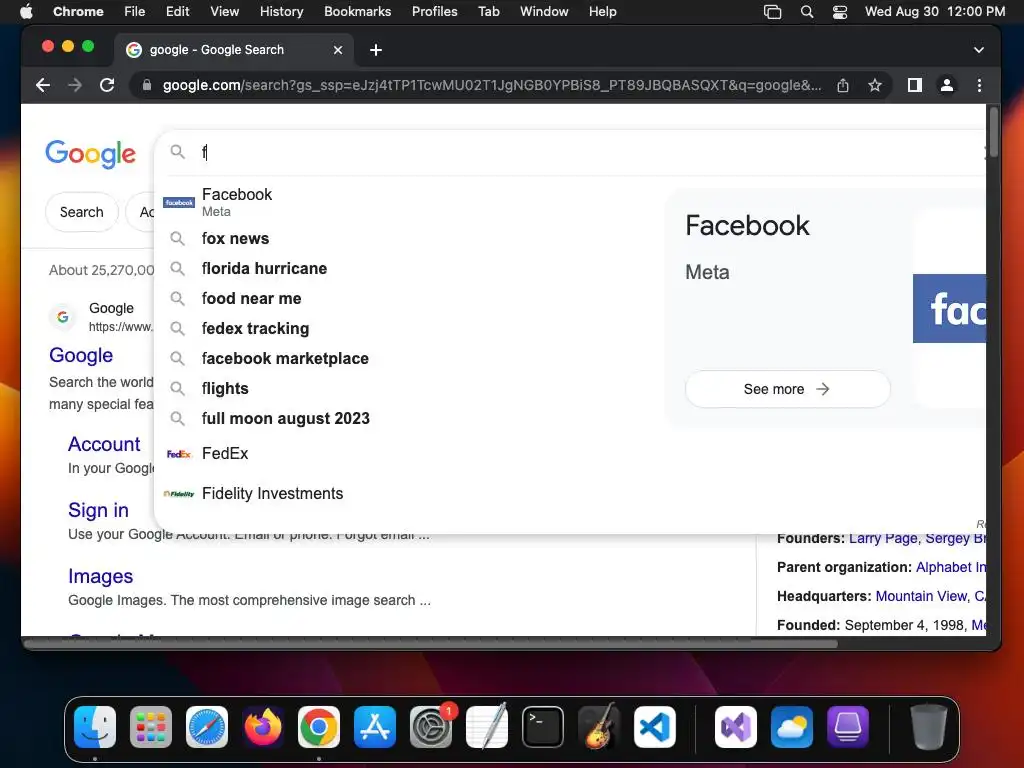This screenshot has width=1024, height=768.
Task: Open Spotlight search in menu bar
Action: coord(807,12)
